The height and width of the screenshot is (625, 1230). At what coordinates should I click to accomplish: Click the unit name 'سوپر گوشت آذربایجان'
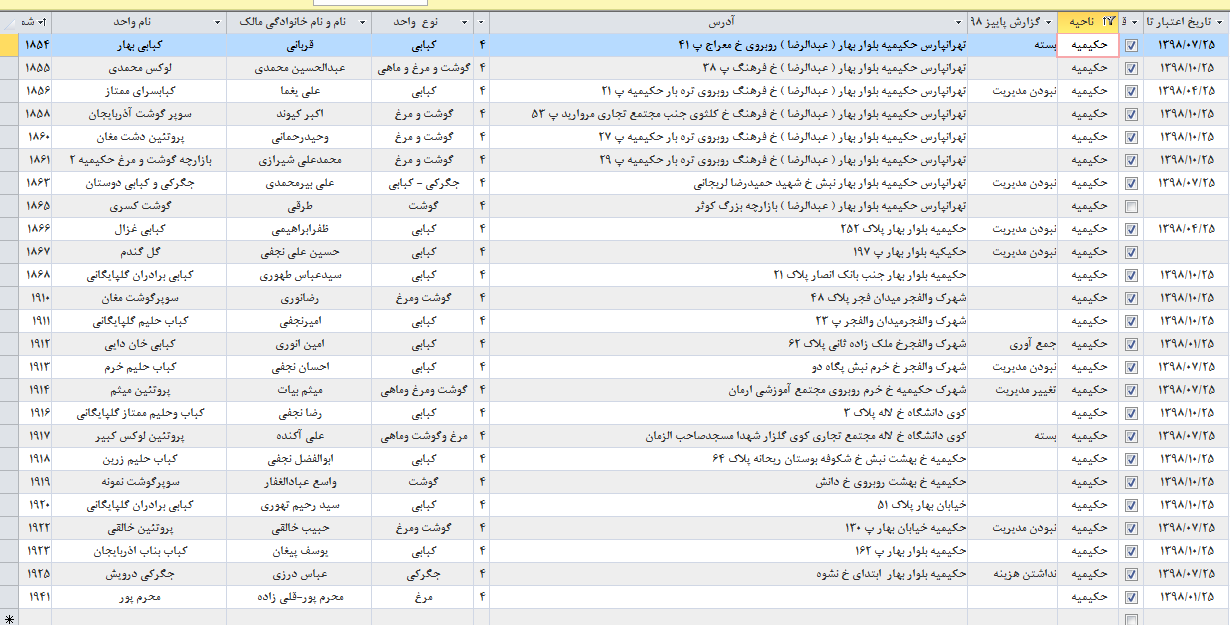pyautogui.click(x=138, y=114)
